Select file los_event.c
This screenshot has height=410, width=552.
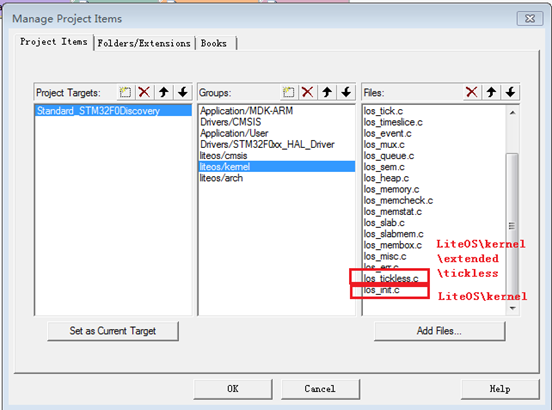pos(387,133)
